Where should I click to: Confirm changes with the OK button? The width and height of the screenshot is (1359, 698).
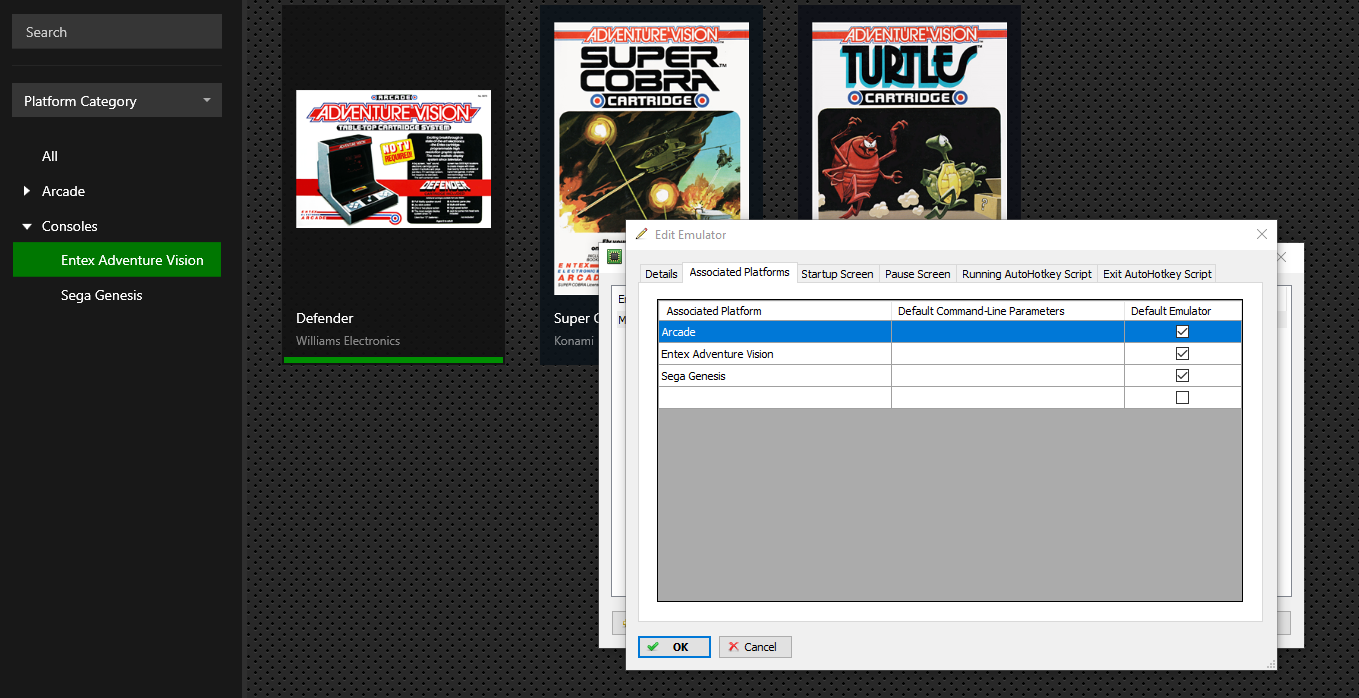pos(674,647)
